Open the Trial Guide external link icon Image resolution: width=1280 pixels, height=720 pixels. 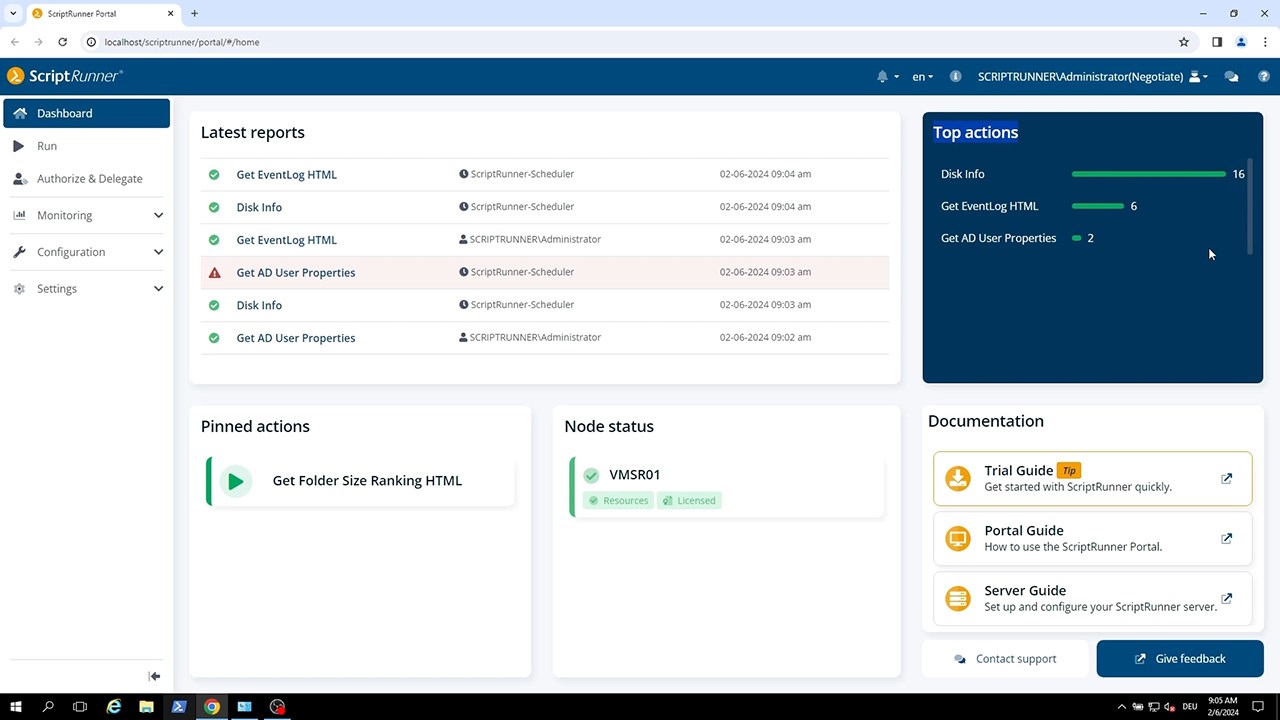tap(1227, 478)
